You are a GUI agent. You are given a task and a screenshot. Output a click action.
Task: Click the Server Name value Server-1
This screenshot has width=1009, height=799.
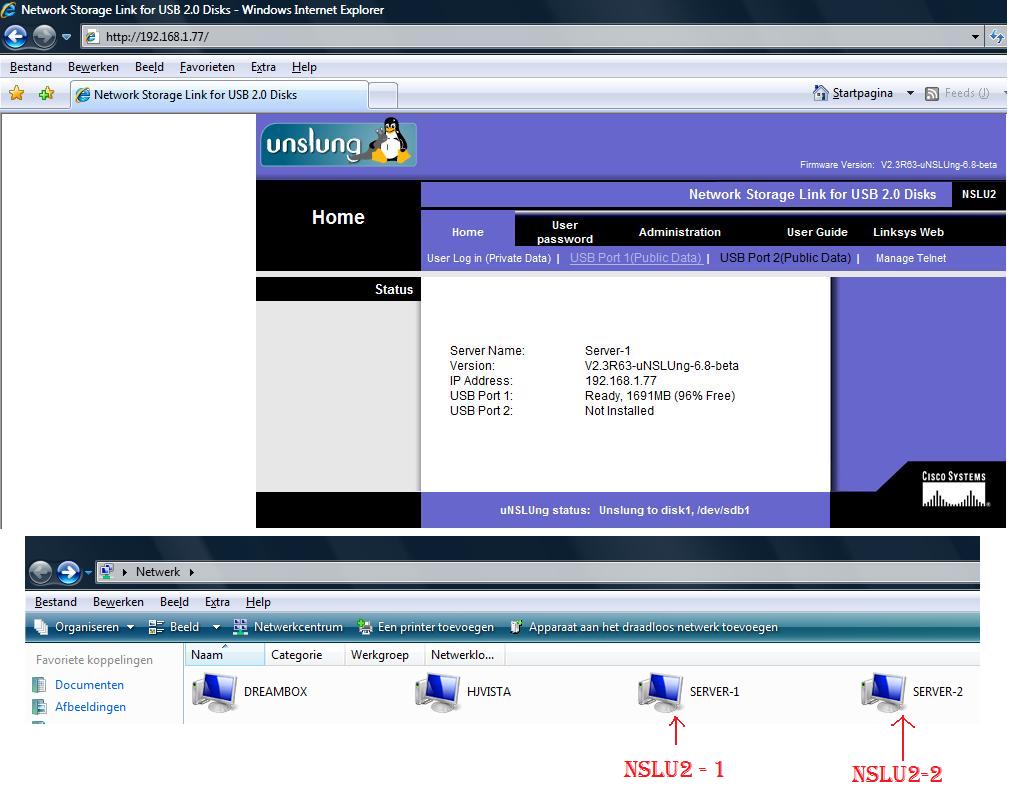607,351
